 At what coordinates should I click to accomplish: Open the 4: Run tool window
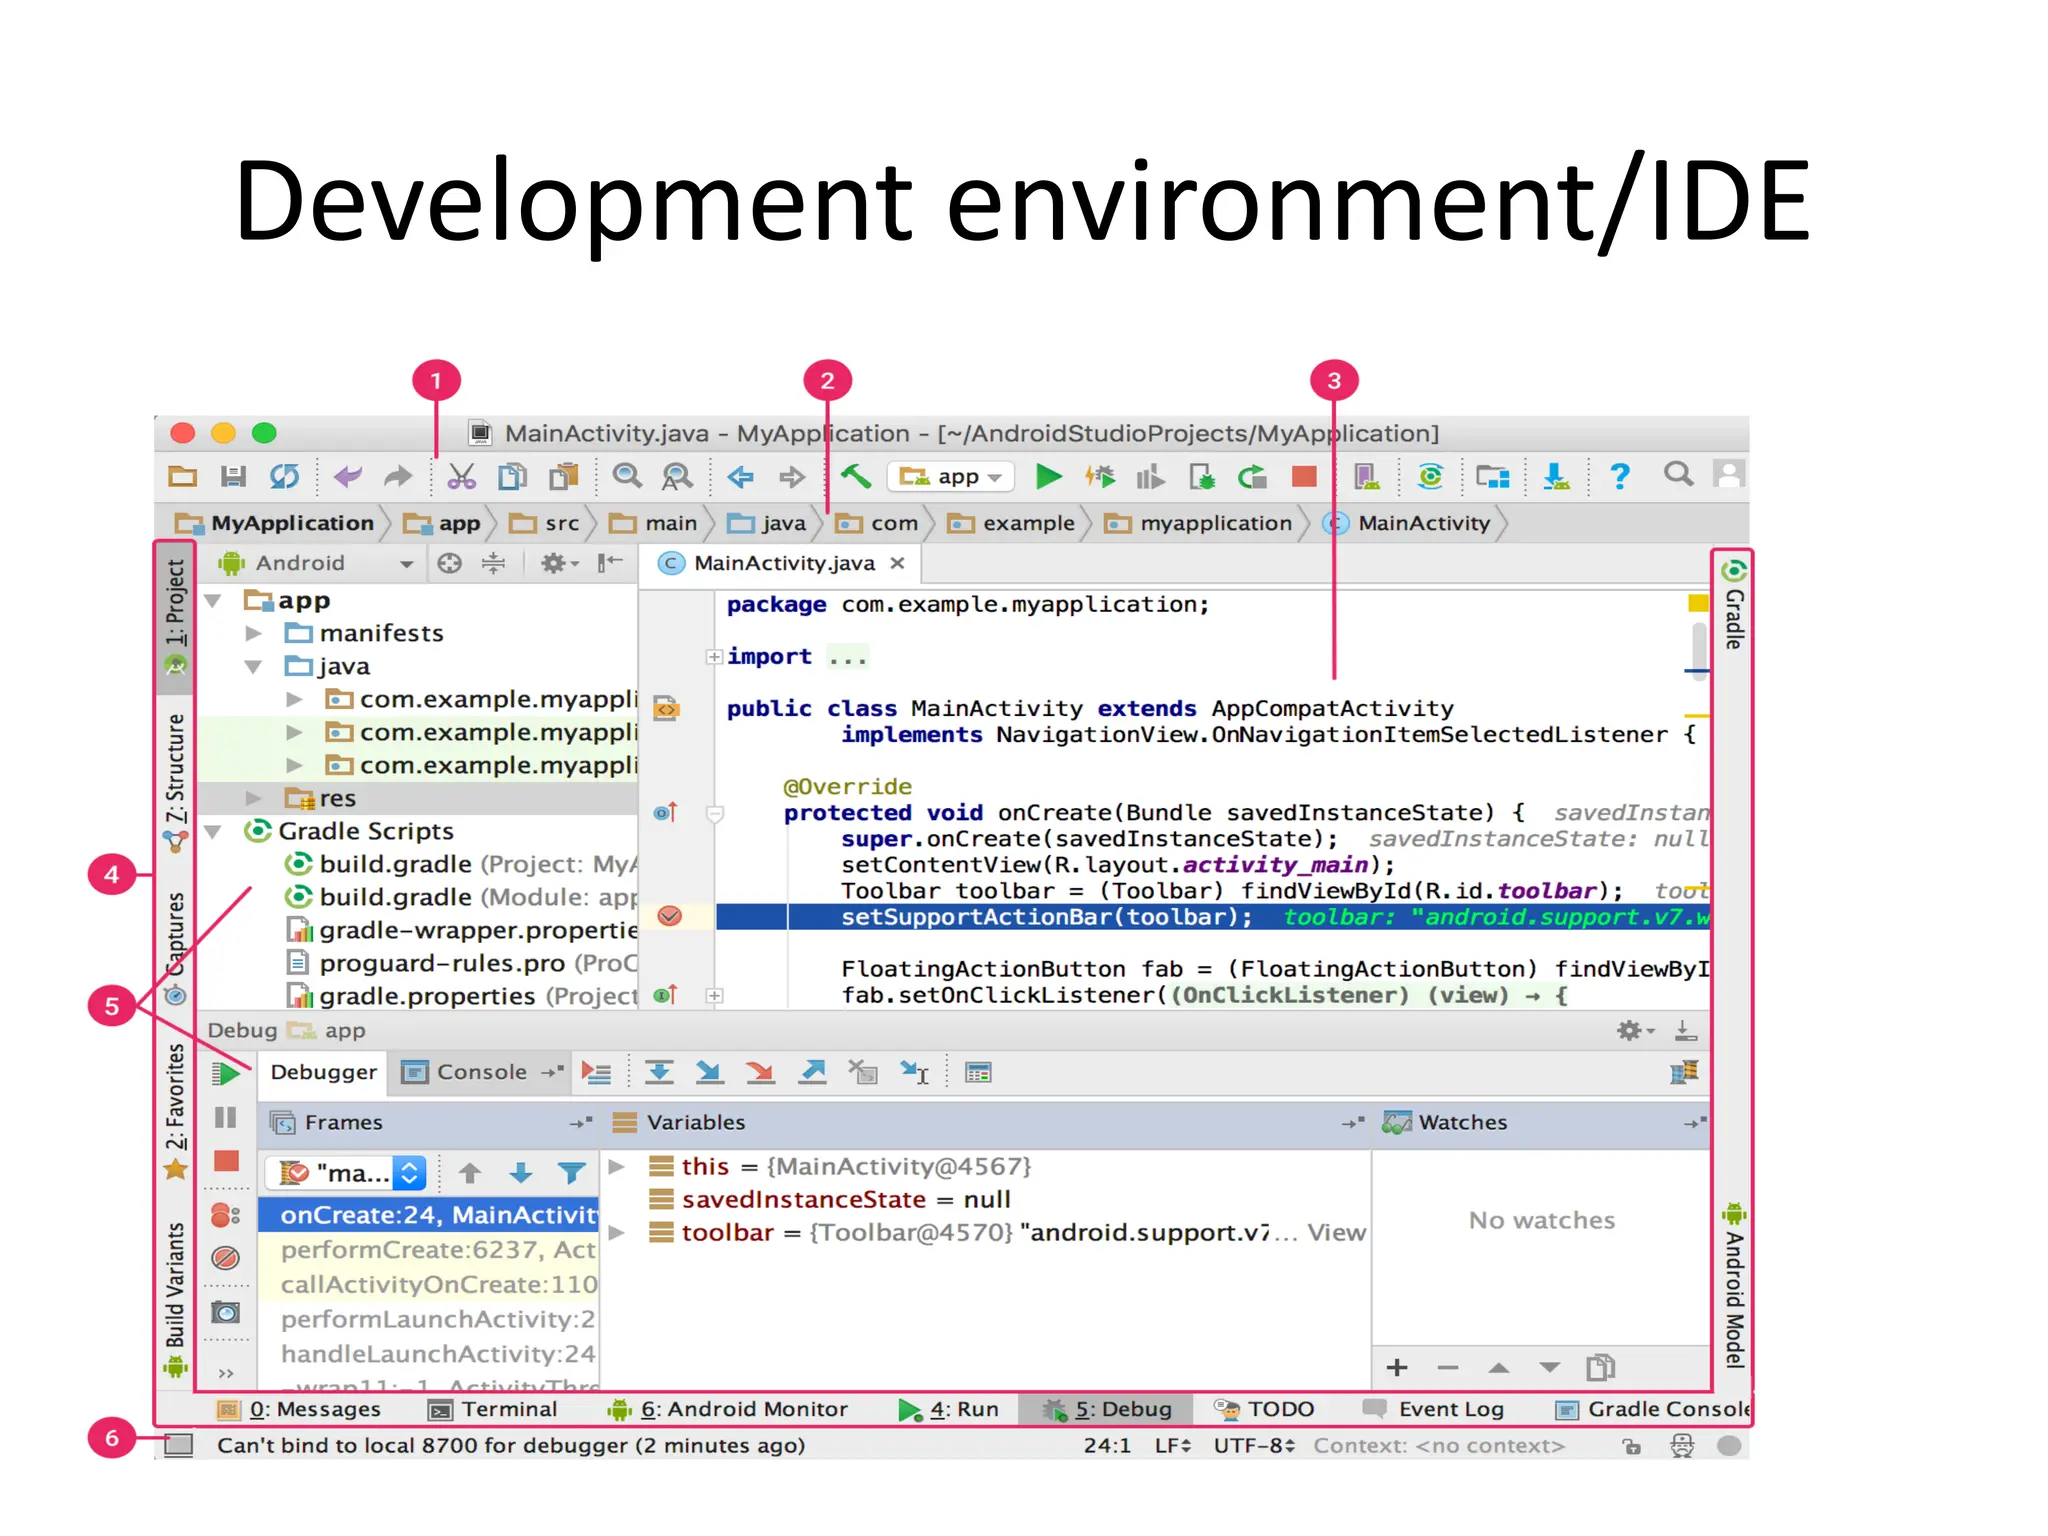(949, 1409)
